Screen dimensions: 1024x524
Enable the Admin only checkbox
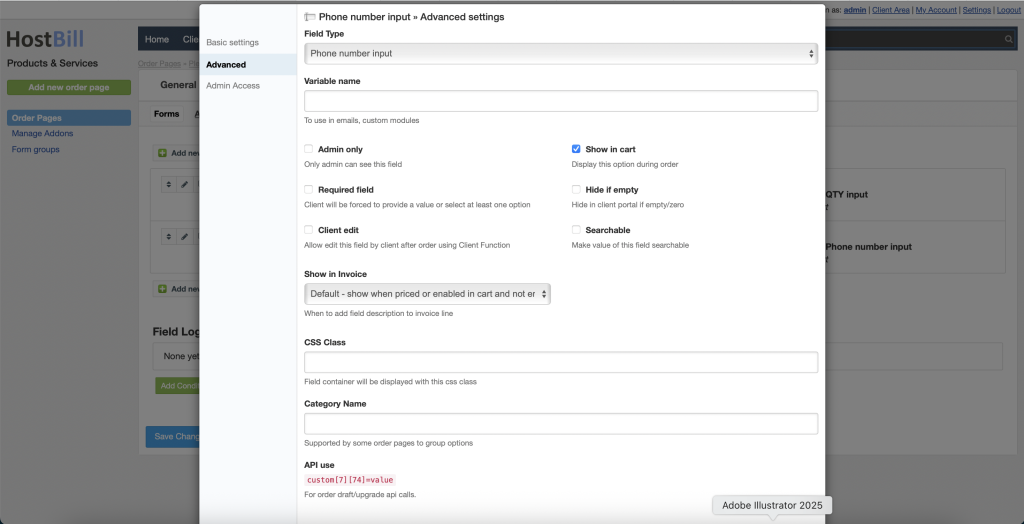[x=309, y=149]
